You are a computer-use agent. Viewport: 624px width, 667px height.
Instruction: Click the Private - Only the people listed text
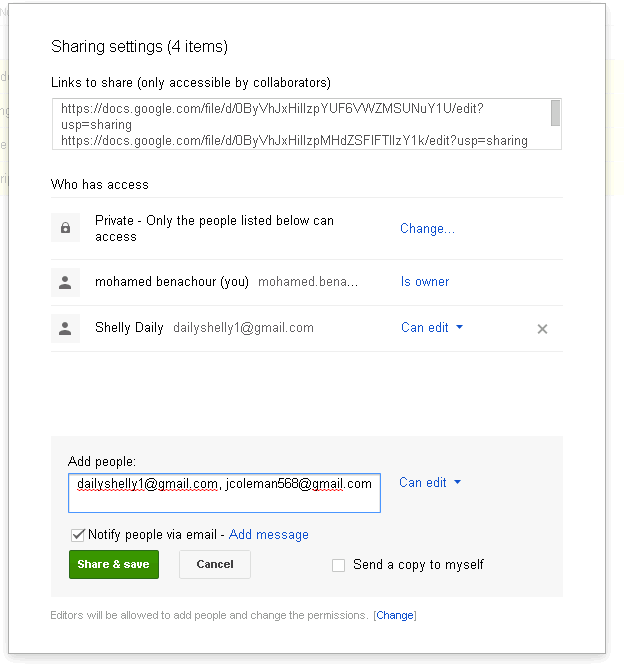214,228
